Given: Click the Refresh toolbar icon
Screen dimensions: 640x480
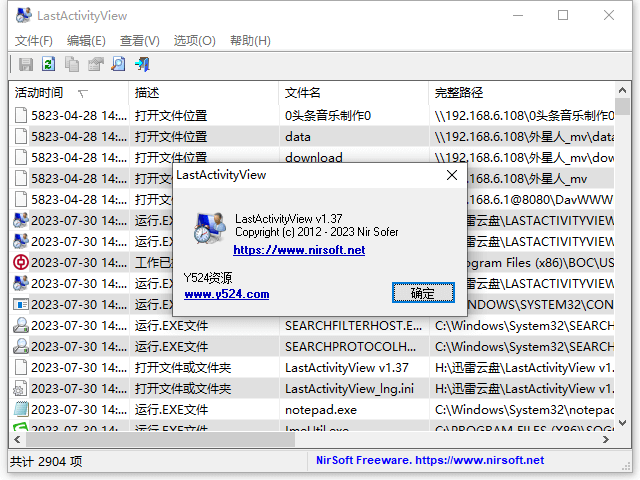Looking at the screenshot, I should click(49, 64).
